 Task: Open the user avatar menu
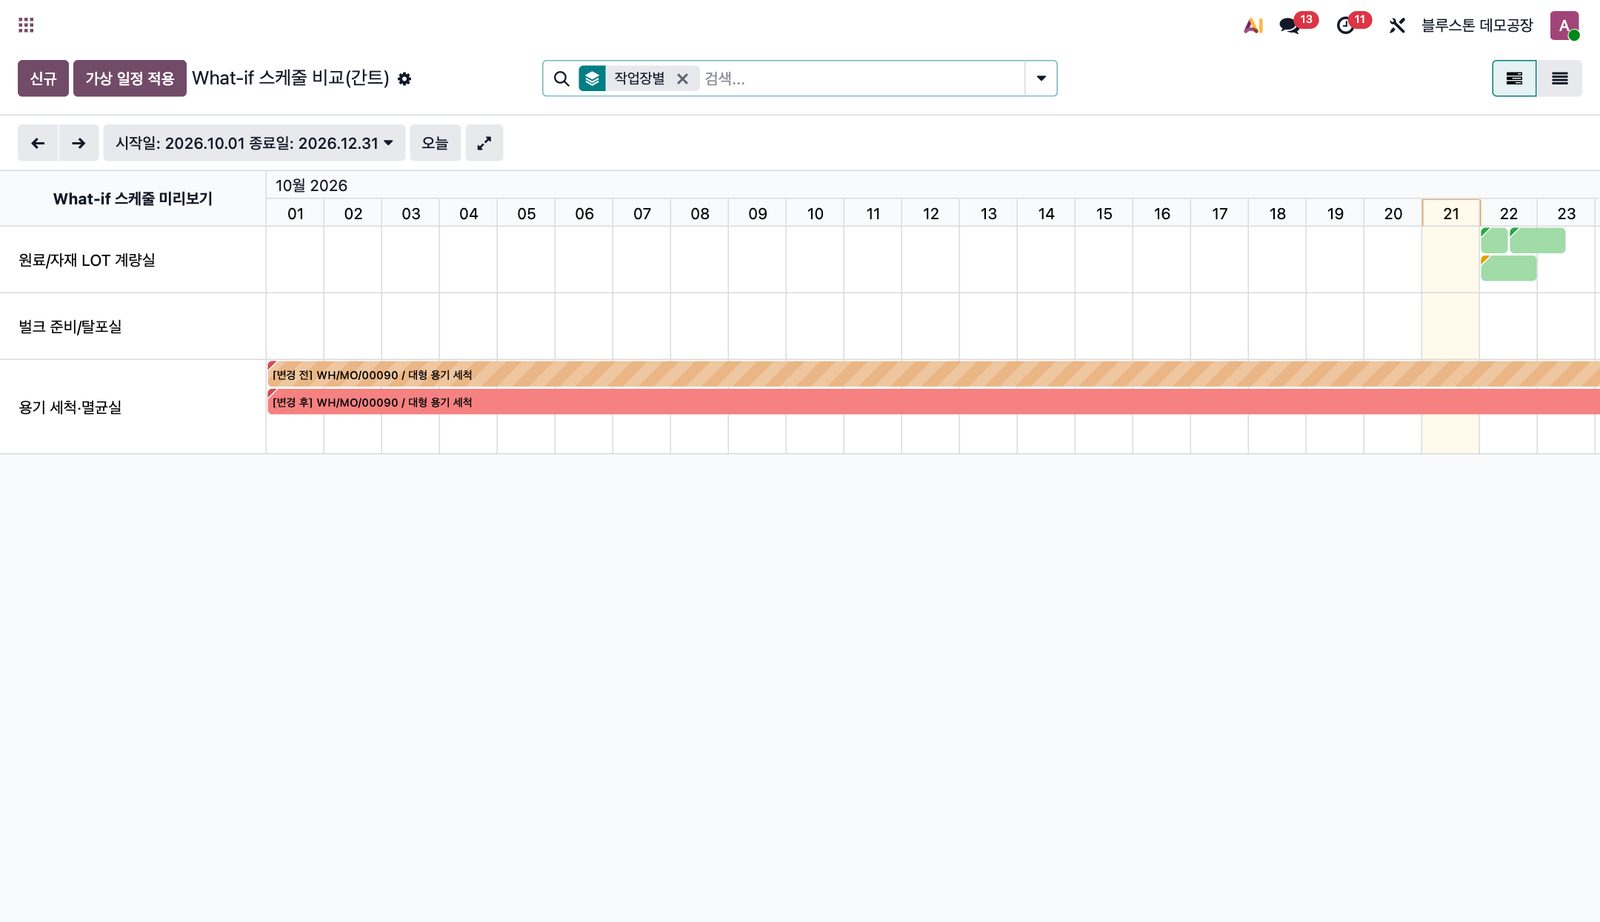pos(1564,26)
